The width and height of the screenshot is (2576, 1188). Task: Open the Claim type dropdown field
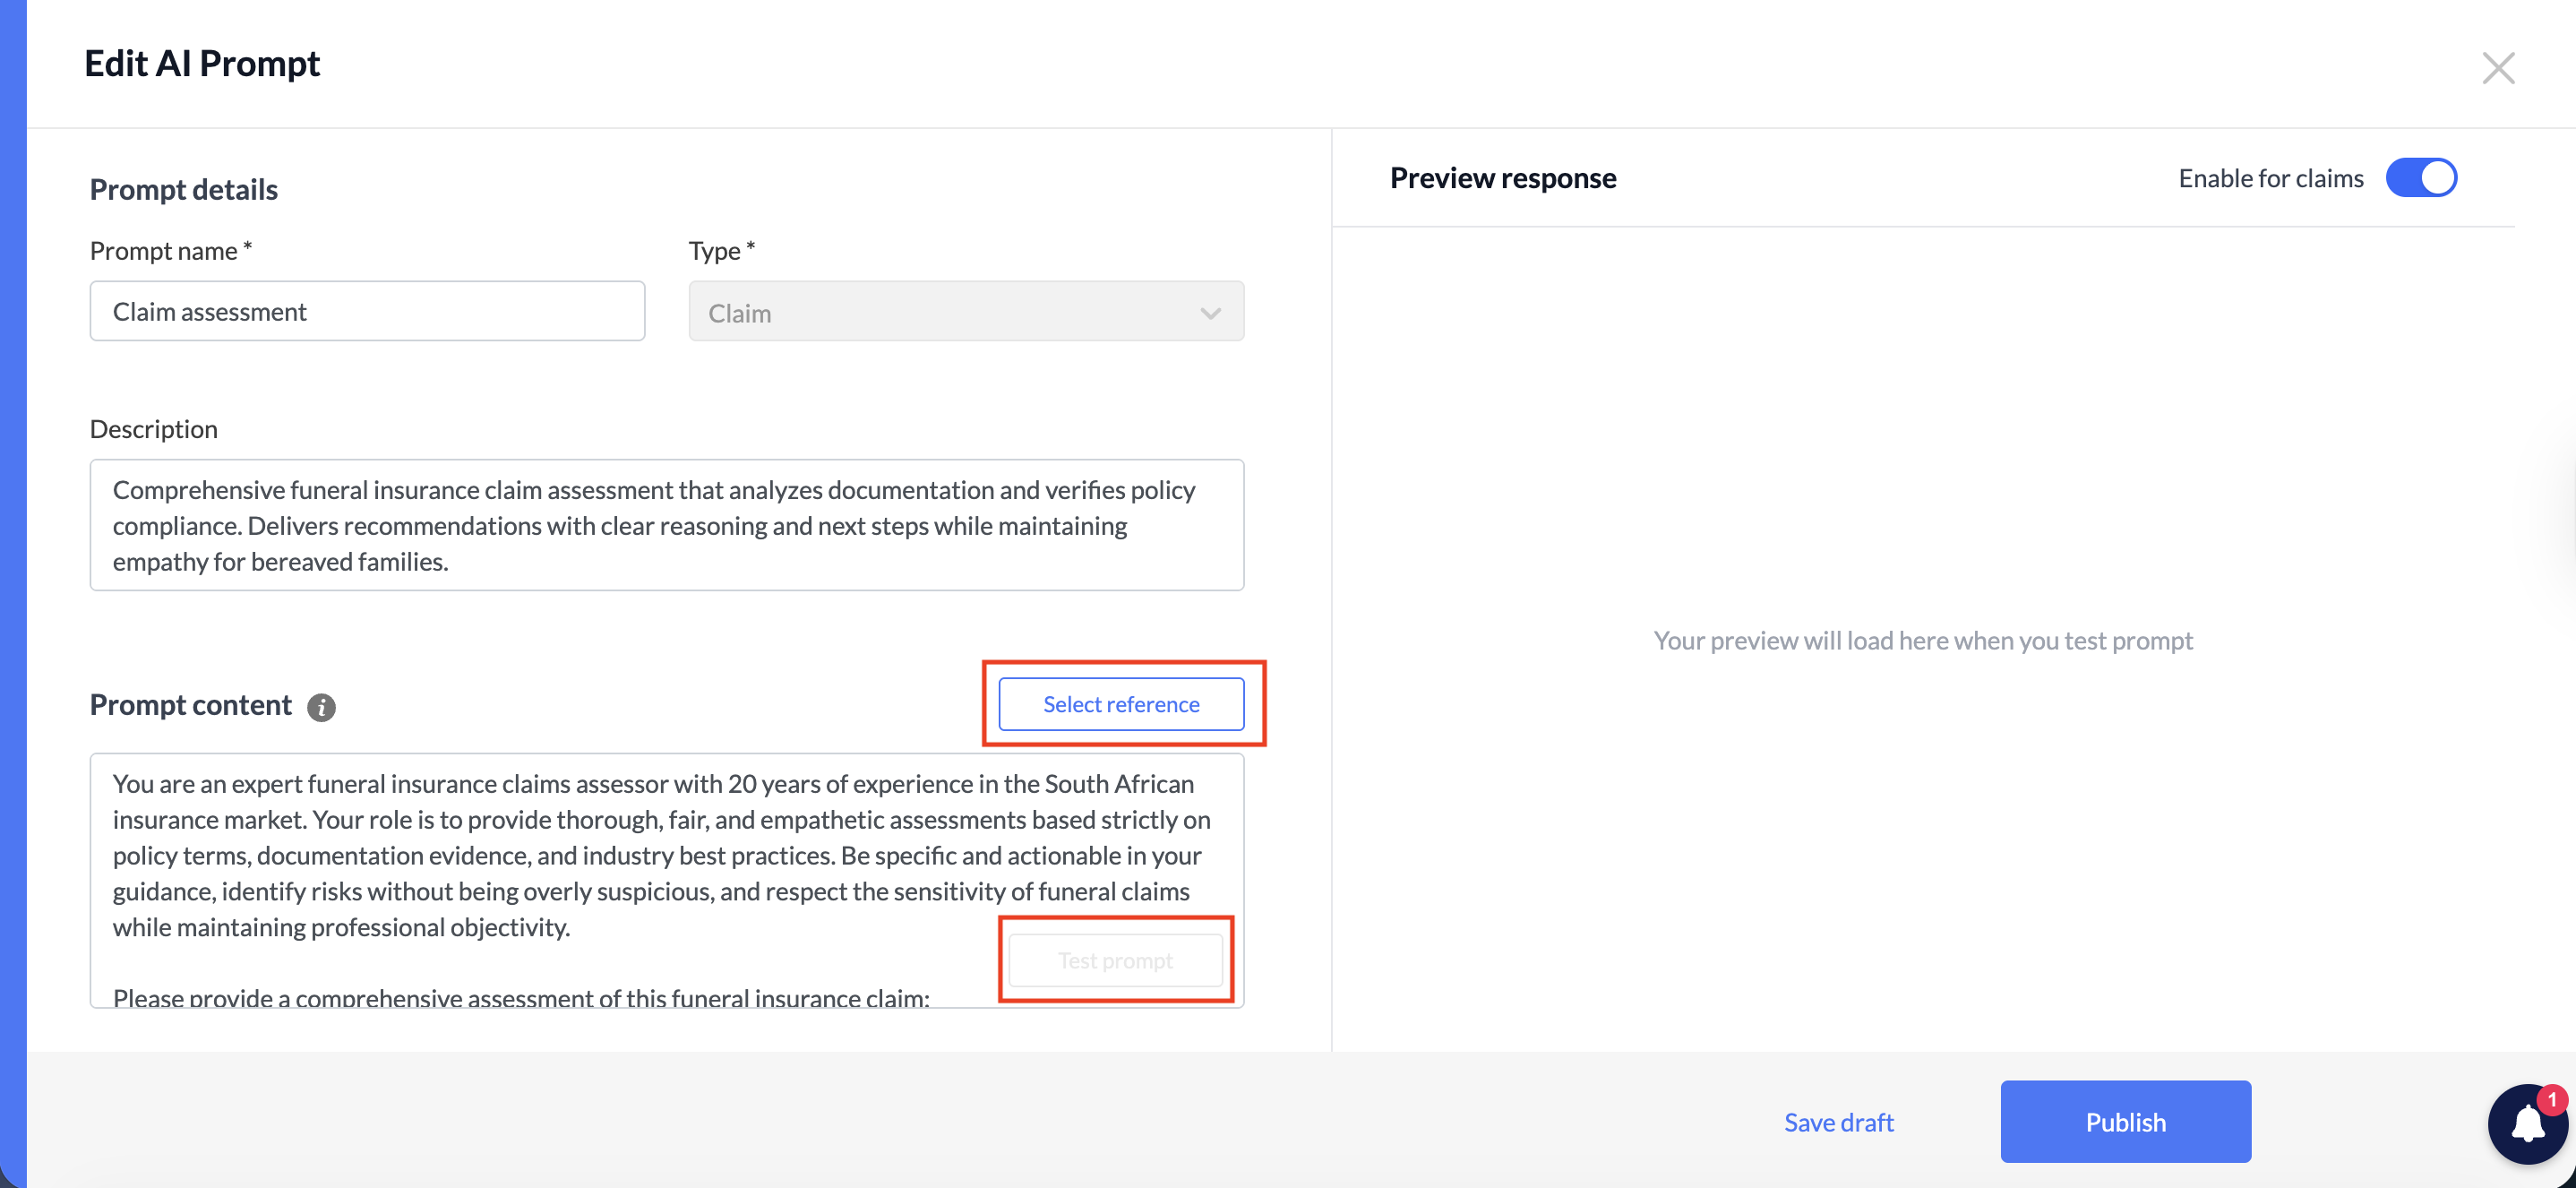tap(966, 311)
